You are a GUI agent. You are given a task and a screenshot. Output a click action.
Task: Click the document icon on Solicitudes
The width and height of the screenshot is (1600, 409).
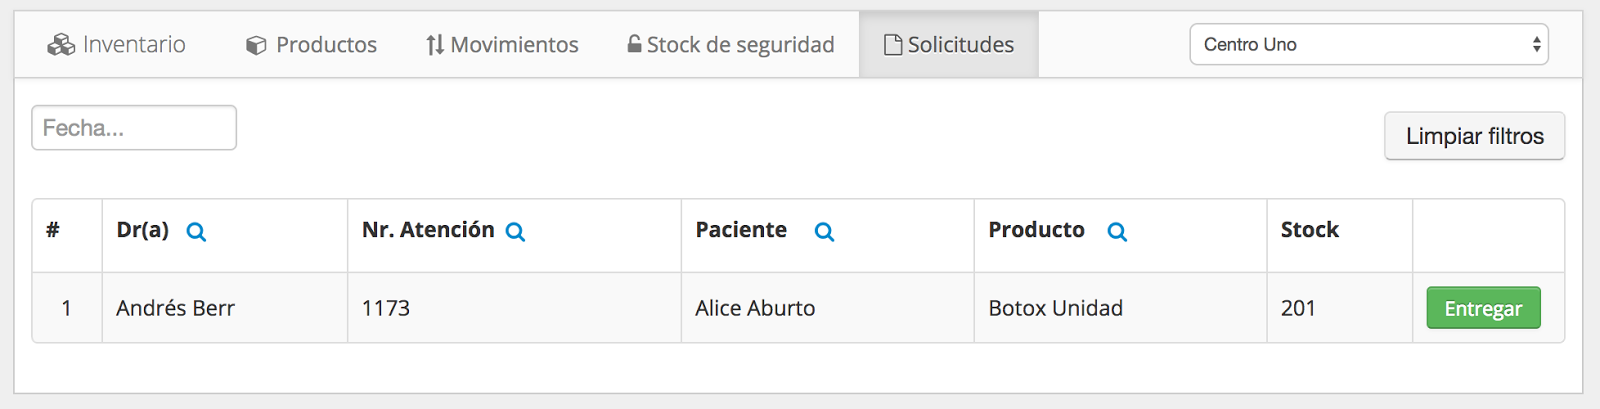893,45
